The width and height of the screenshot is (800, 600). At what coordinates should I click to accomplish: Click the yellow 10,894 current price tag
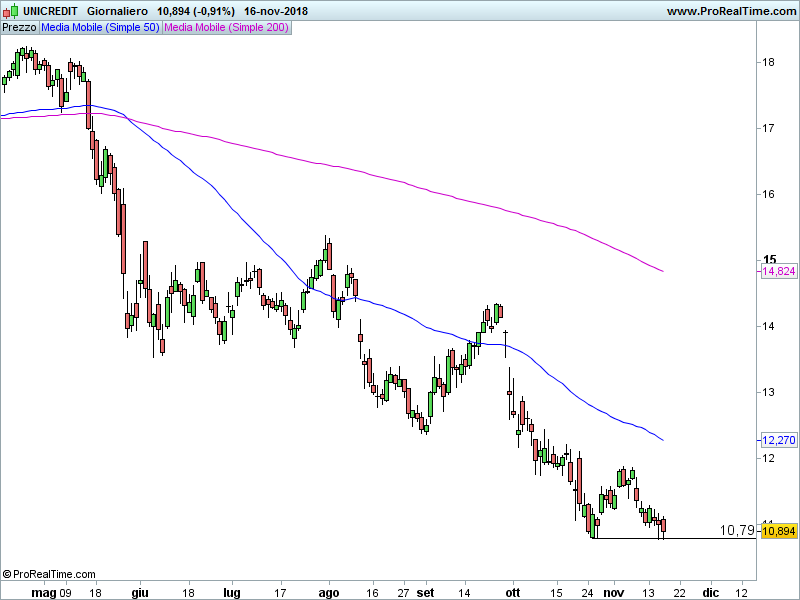(x=779, y=531)
